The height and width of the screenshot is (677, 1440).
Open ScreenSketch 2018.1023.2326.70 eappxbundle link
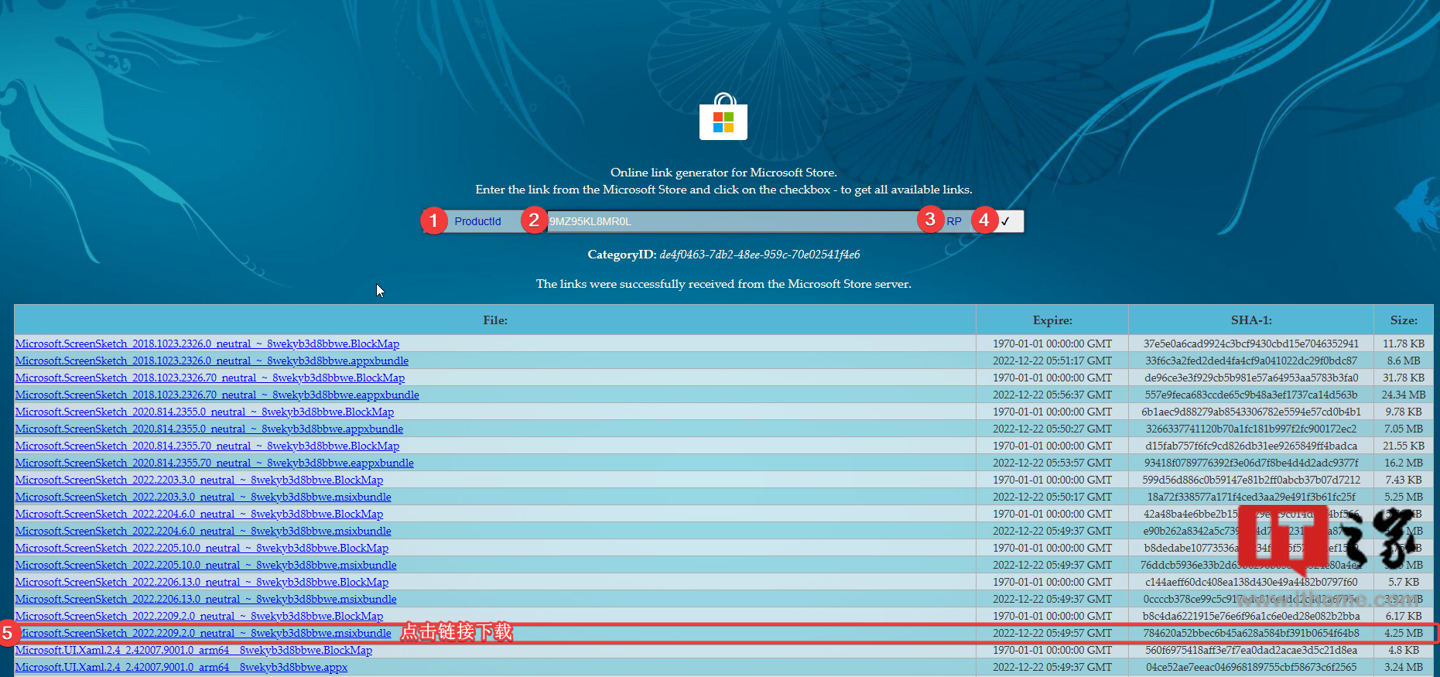point(217,395)
